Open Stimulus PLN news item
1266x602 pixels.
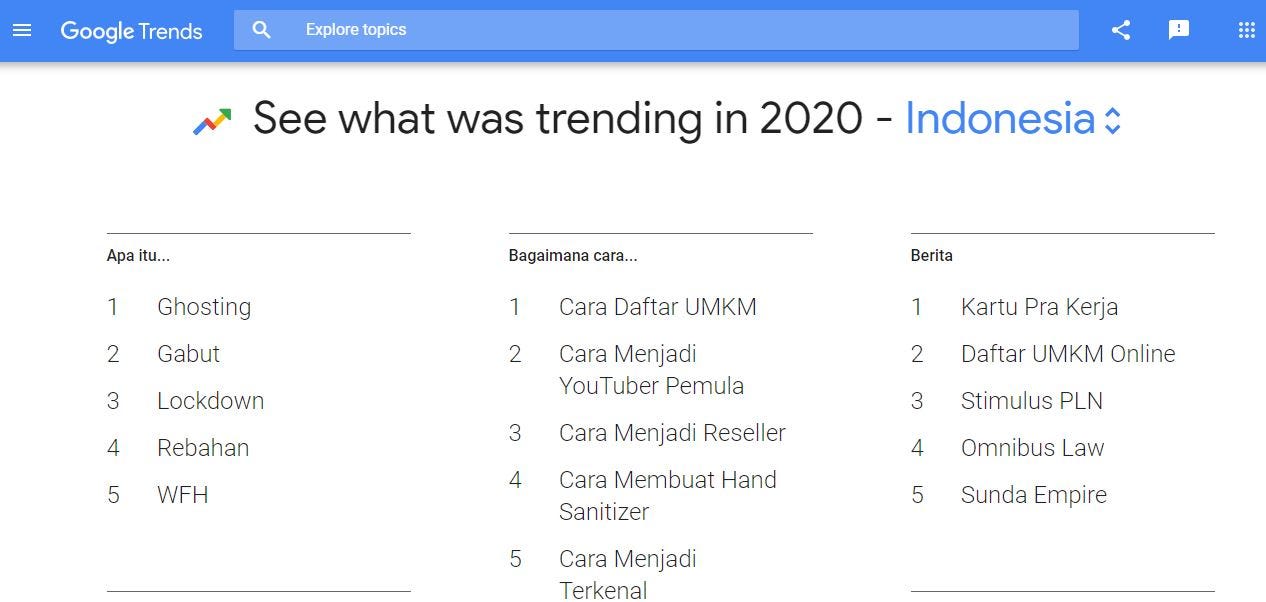tap(1032, 401)
